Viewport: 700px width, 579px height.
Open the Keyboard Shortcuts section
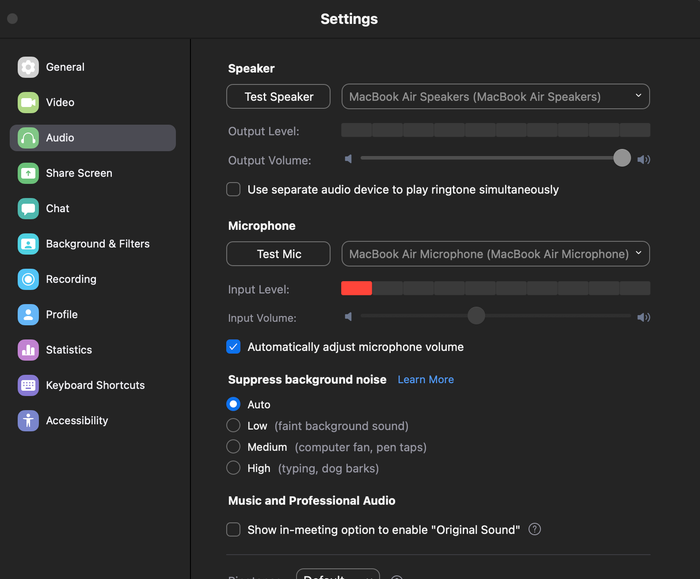point(93,385)
